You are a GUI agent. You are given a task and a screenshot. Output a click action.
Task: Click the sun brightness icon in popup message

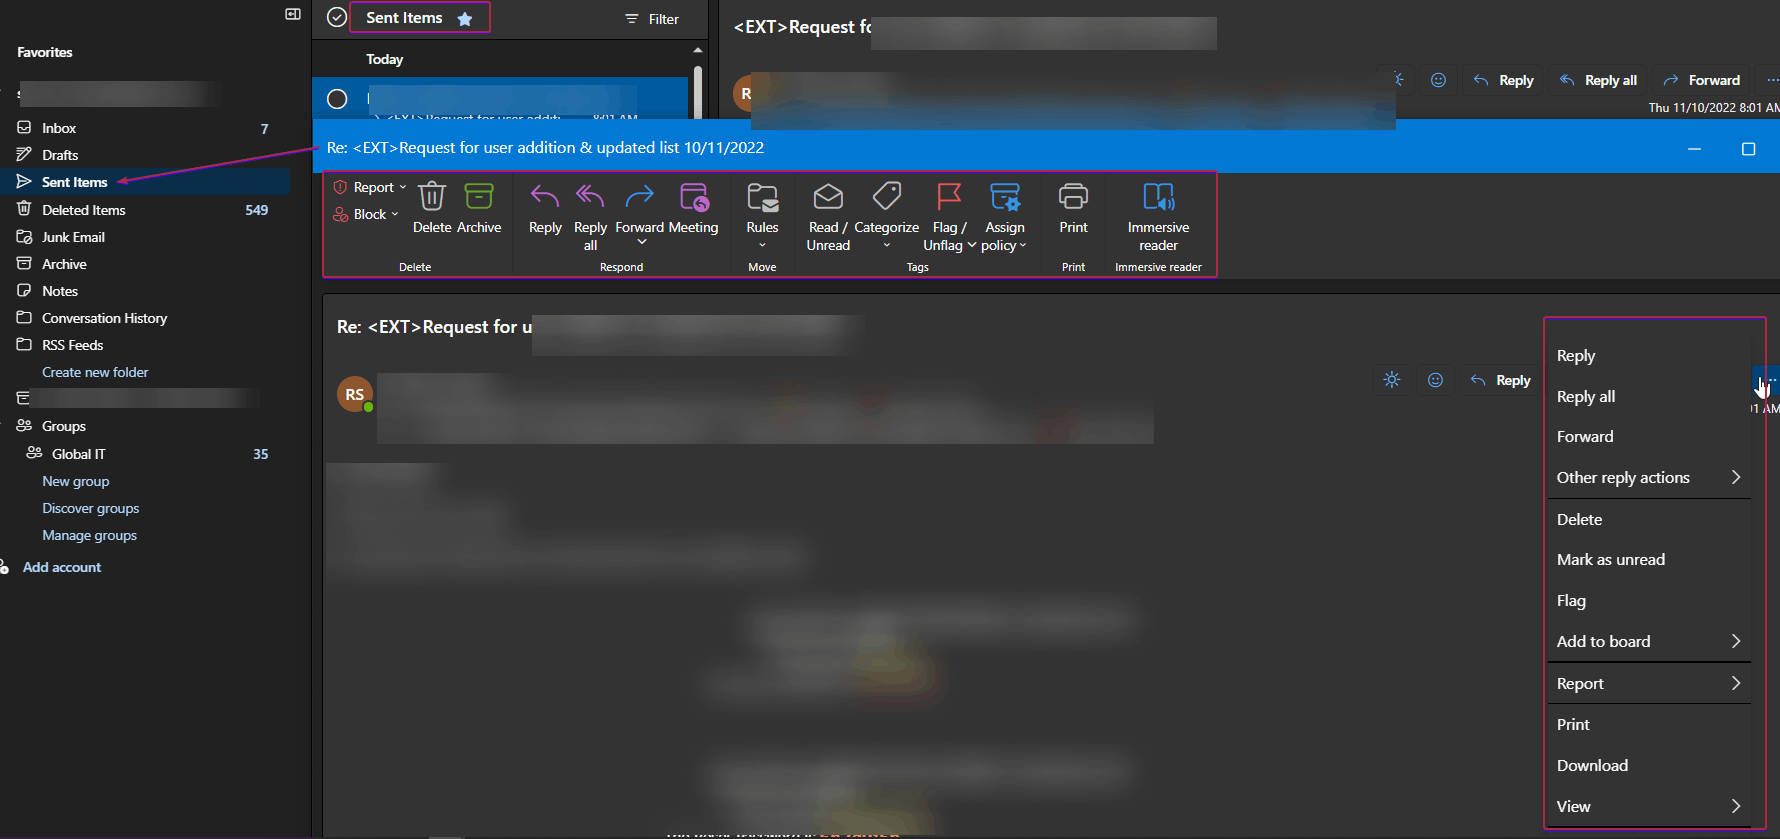pos(1391,380)
